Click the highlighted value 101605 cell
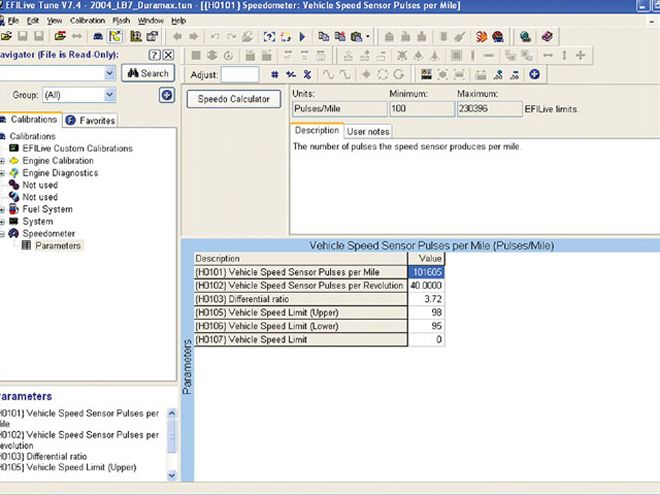Viewport: 660px width, 495px height. coord(426,272)
